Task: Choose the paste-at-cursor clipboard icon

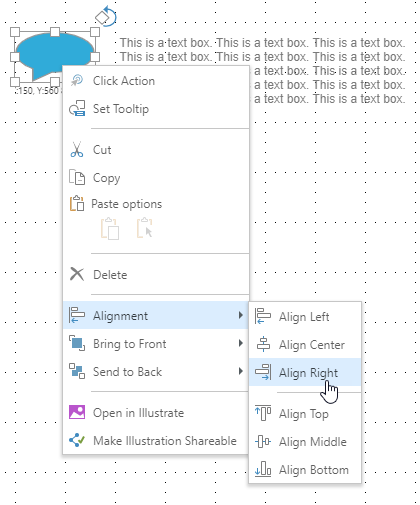Action: 145,228
